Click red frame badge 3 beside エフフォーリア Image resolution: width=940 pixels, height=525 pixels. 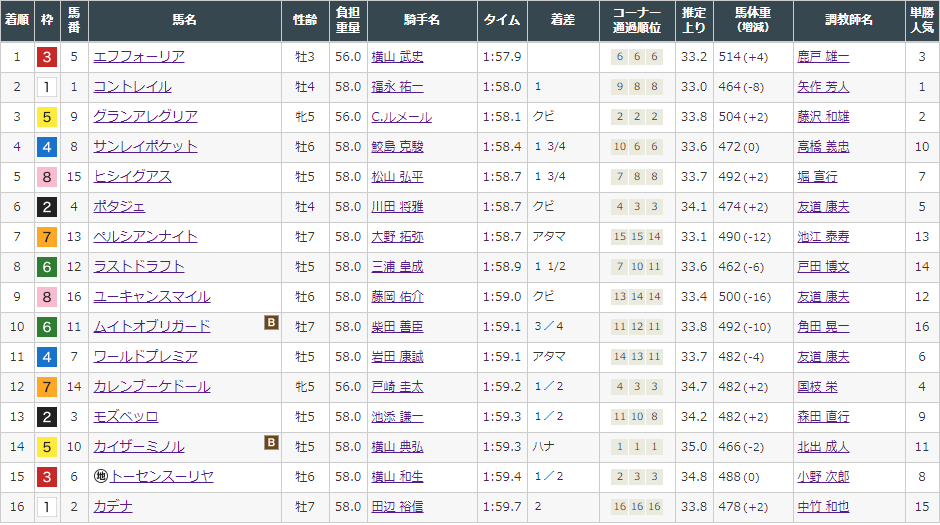(47, 57)
